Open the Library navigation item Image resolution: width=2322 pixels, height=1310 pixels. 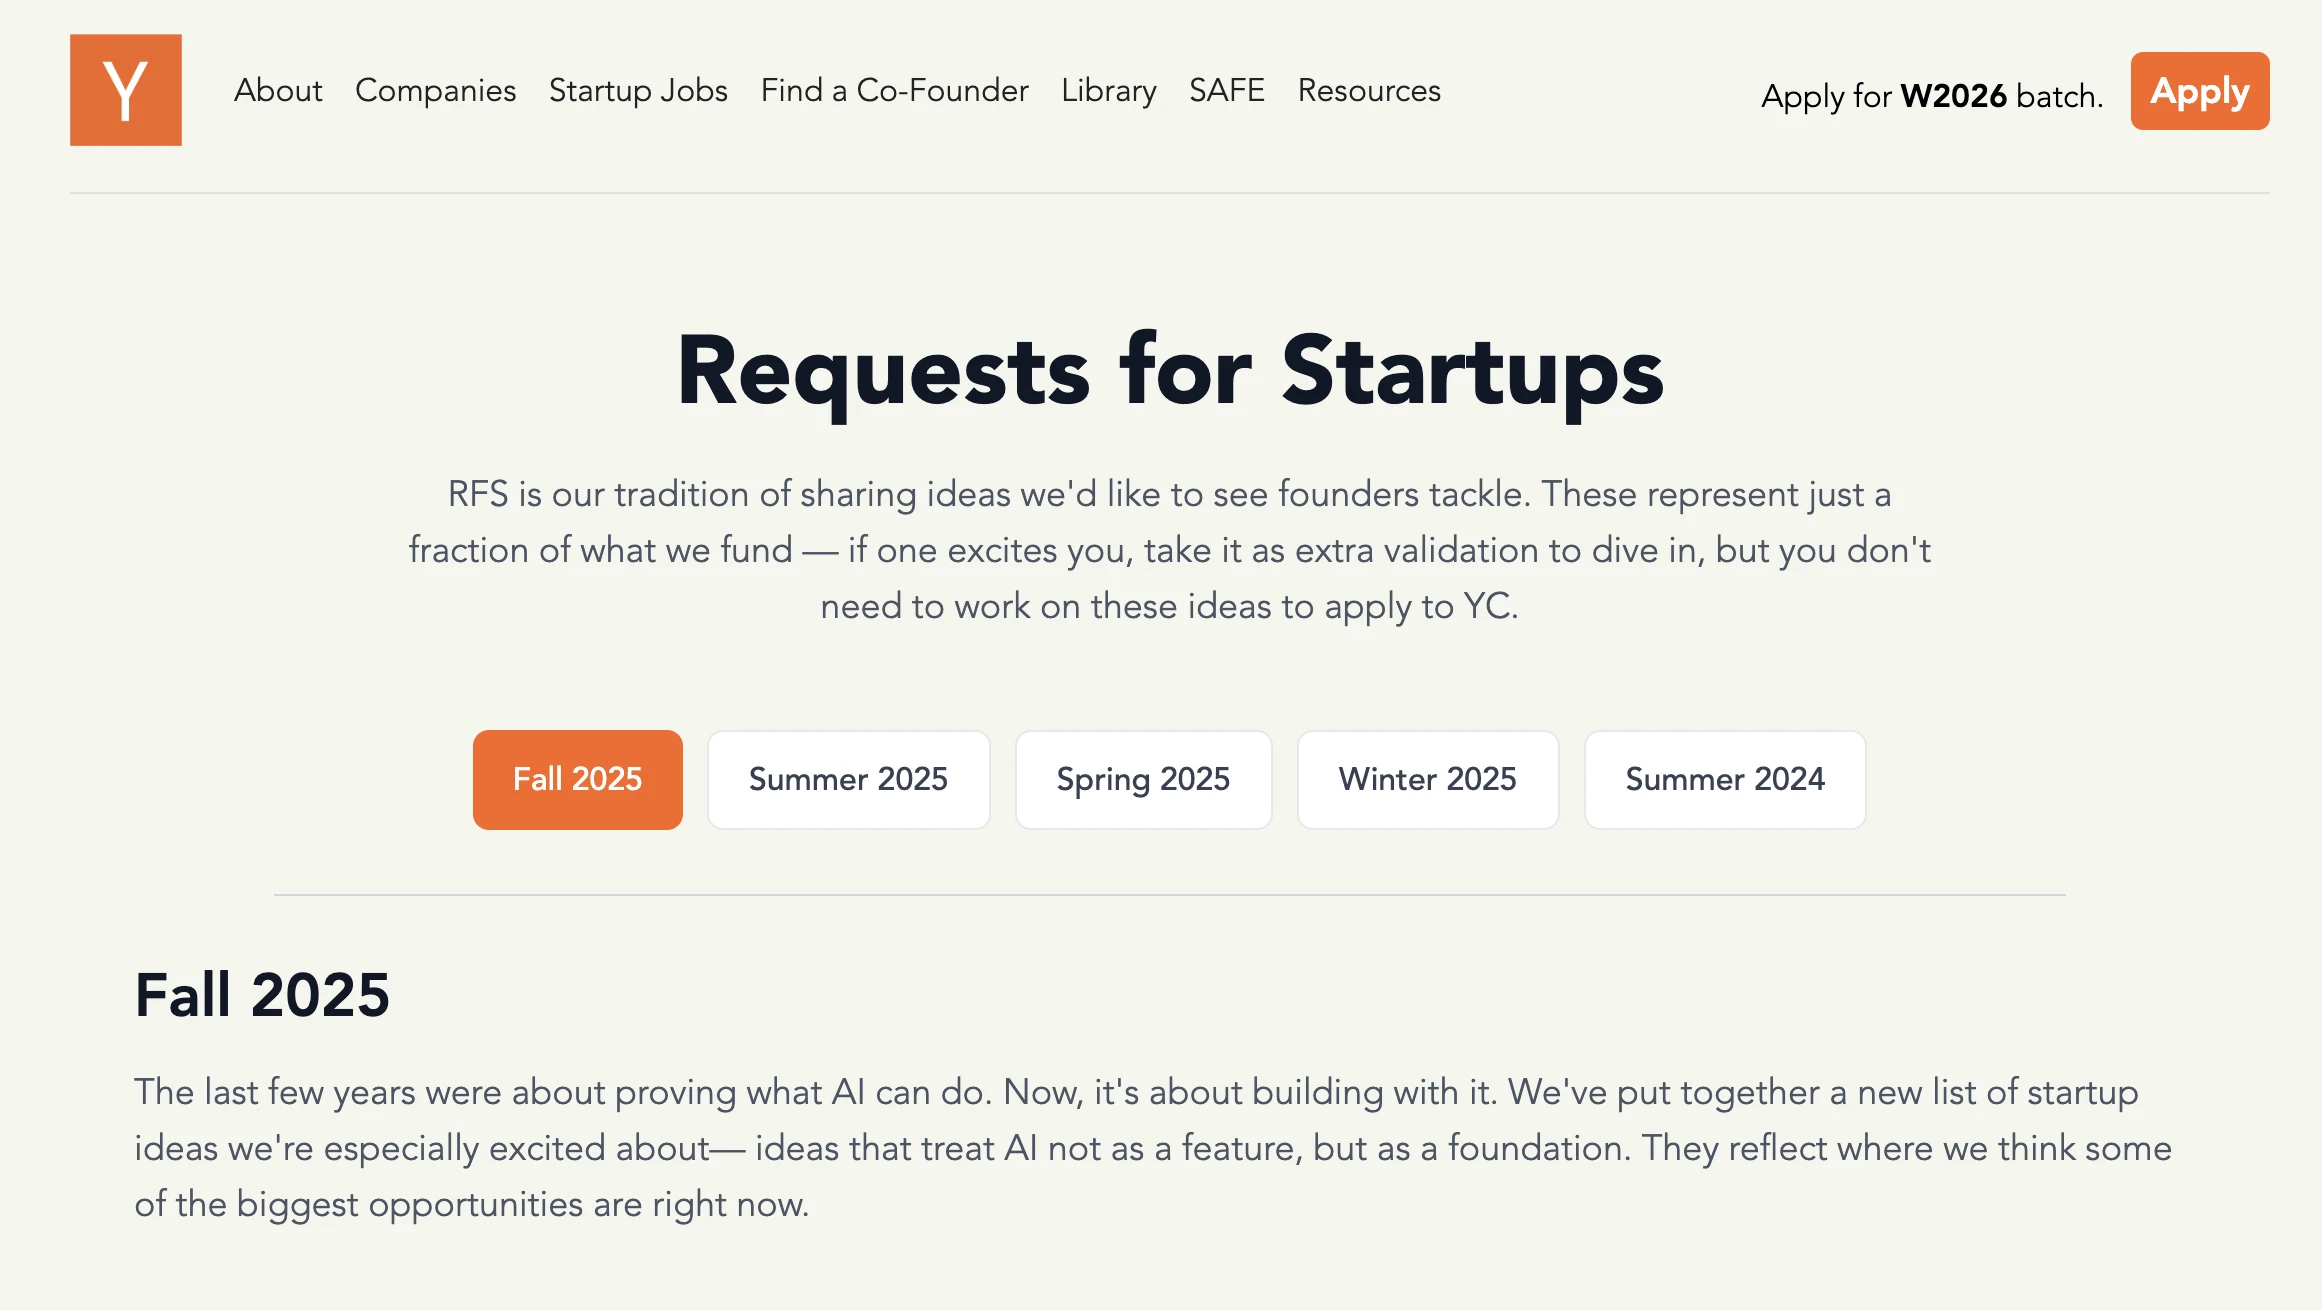tap(1108, 91)
